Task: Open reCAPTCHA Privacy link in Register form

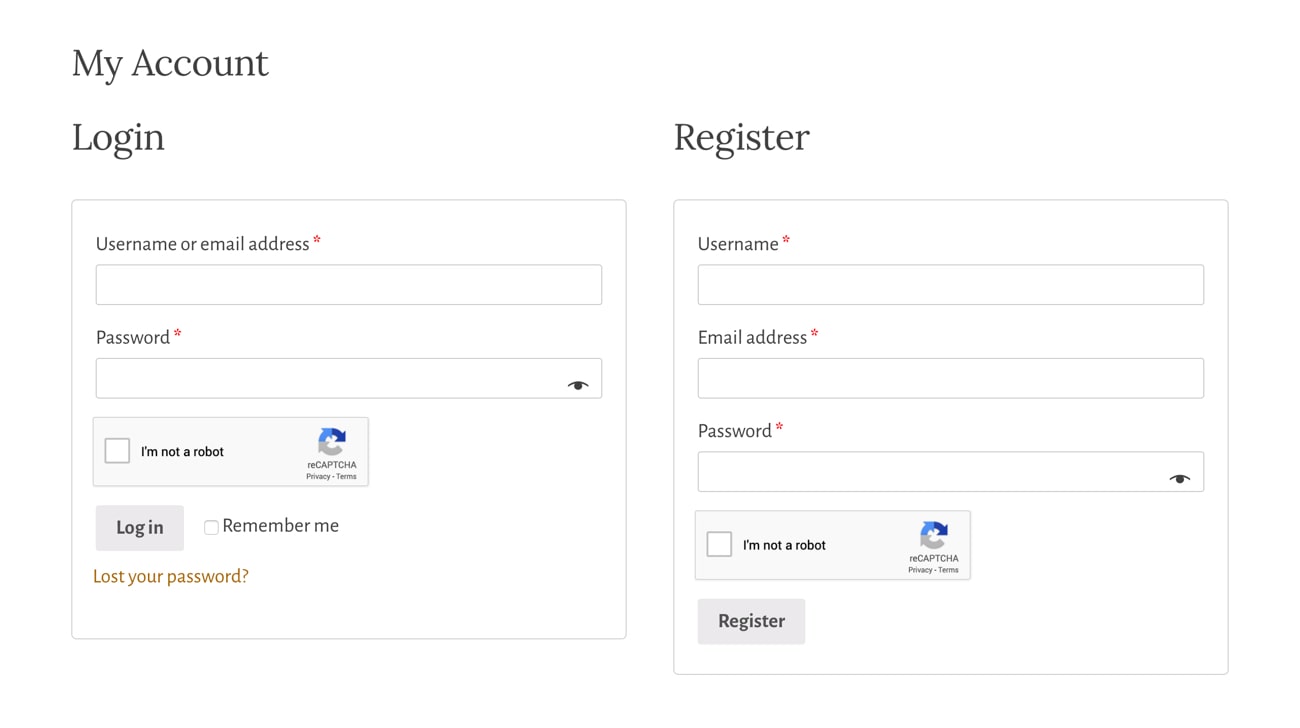Action: tap(920, 570)
